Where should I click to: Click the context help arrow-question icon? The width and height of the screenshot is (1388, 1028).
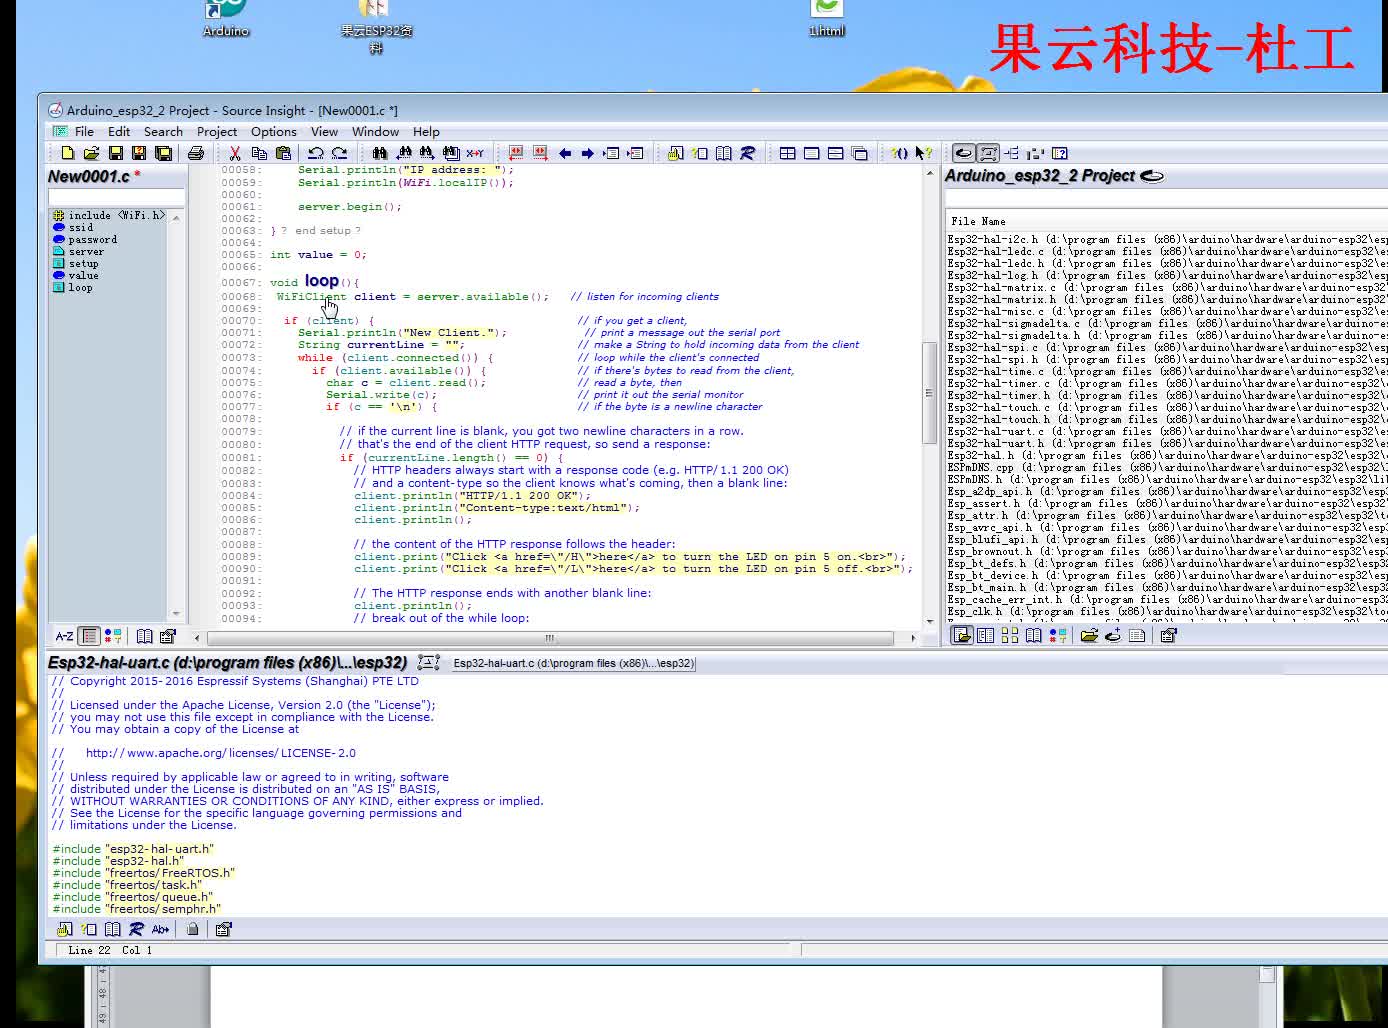point(923,153)
